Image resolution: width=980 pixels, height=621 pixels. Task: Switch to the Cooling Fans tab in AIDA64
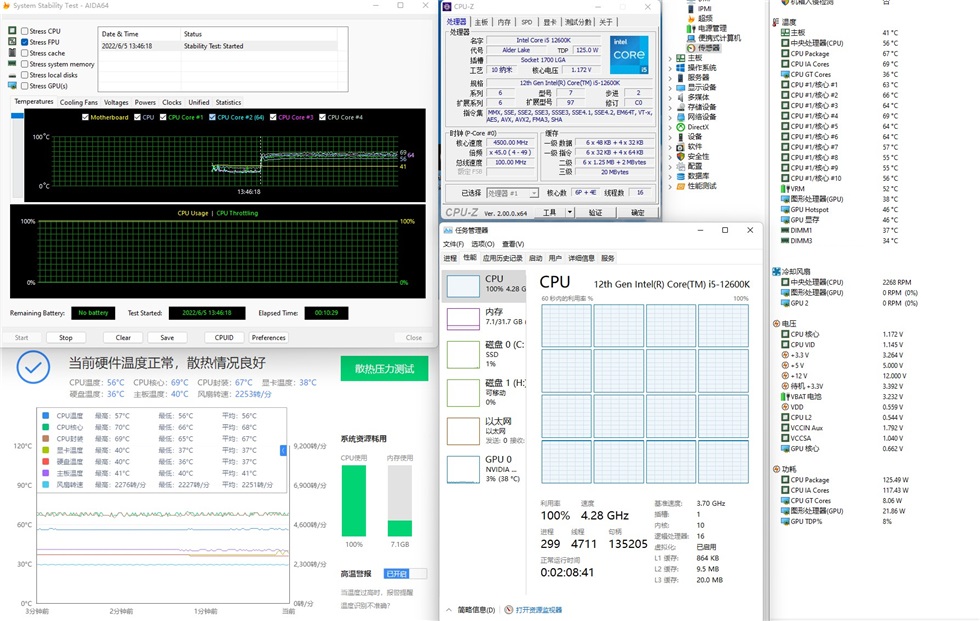click(x=79, y=102)
